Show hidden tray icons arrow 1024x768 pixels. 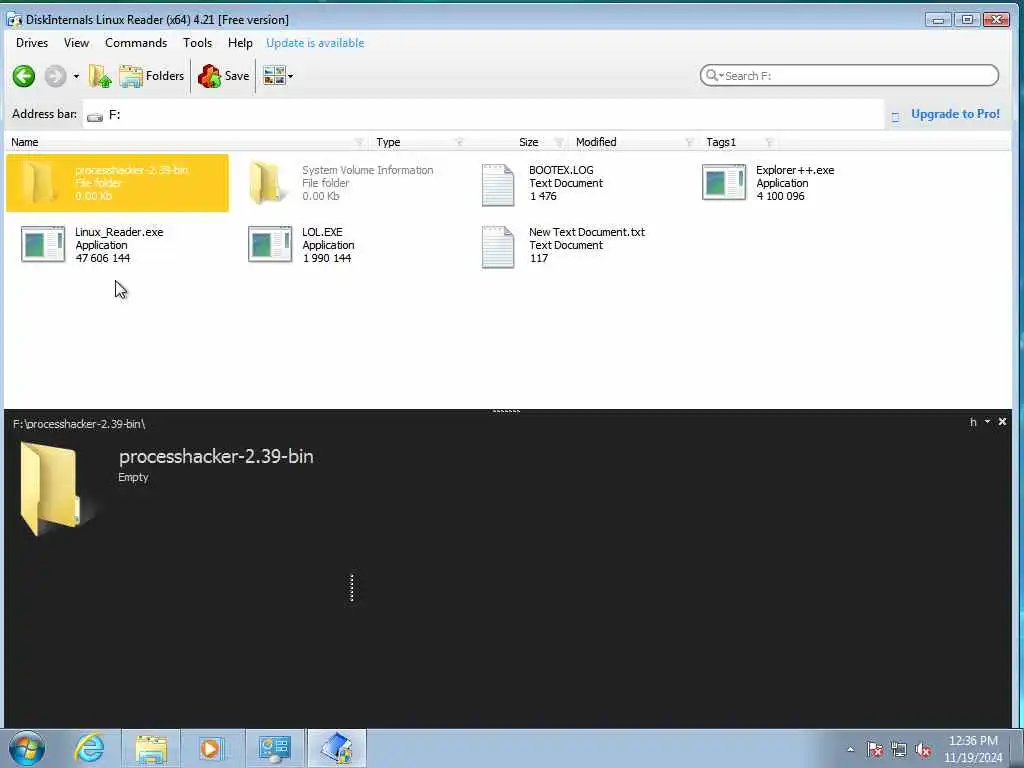(850, 750)
